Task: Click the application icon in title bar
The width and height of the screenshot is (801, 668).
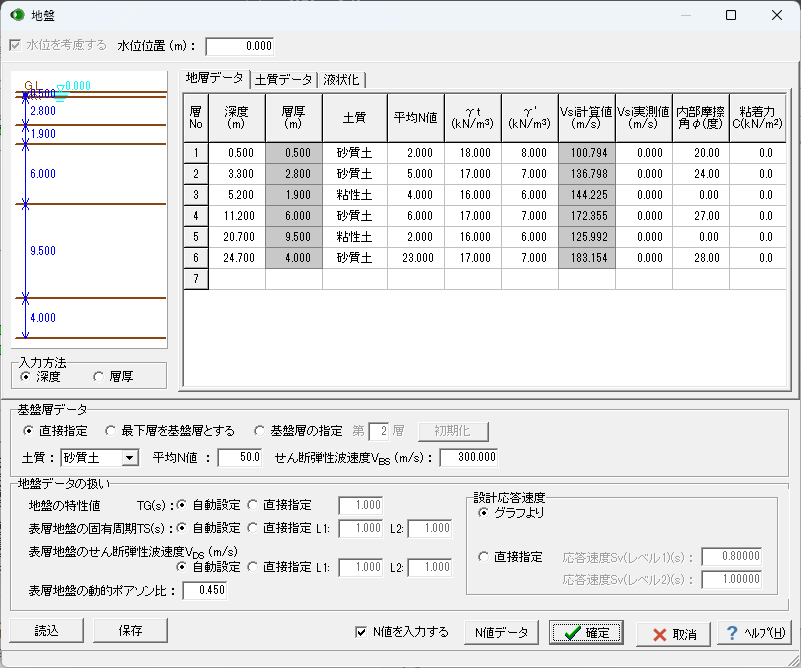Action: tap(16, 15)
